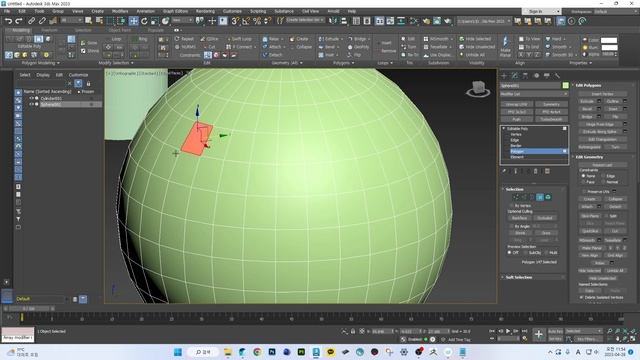Open the Modifiers menu
Viewport: 640px width, 360px height.
point(120,11)
